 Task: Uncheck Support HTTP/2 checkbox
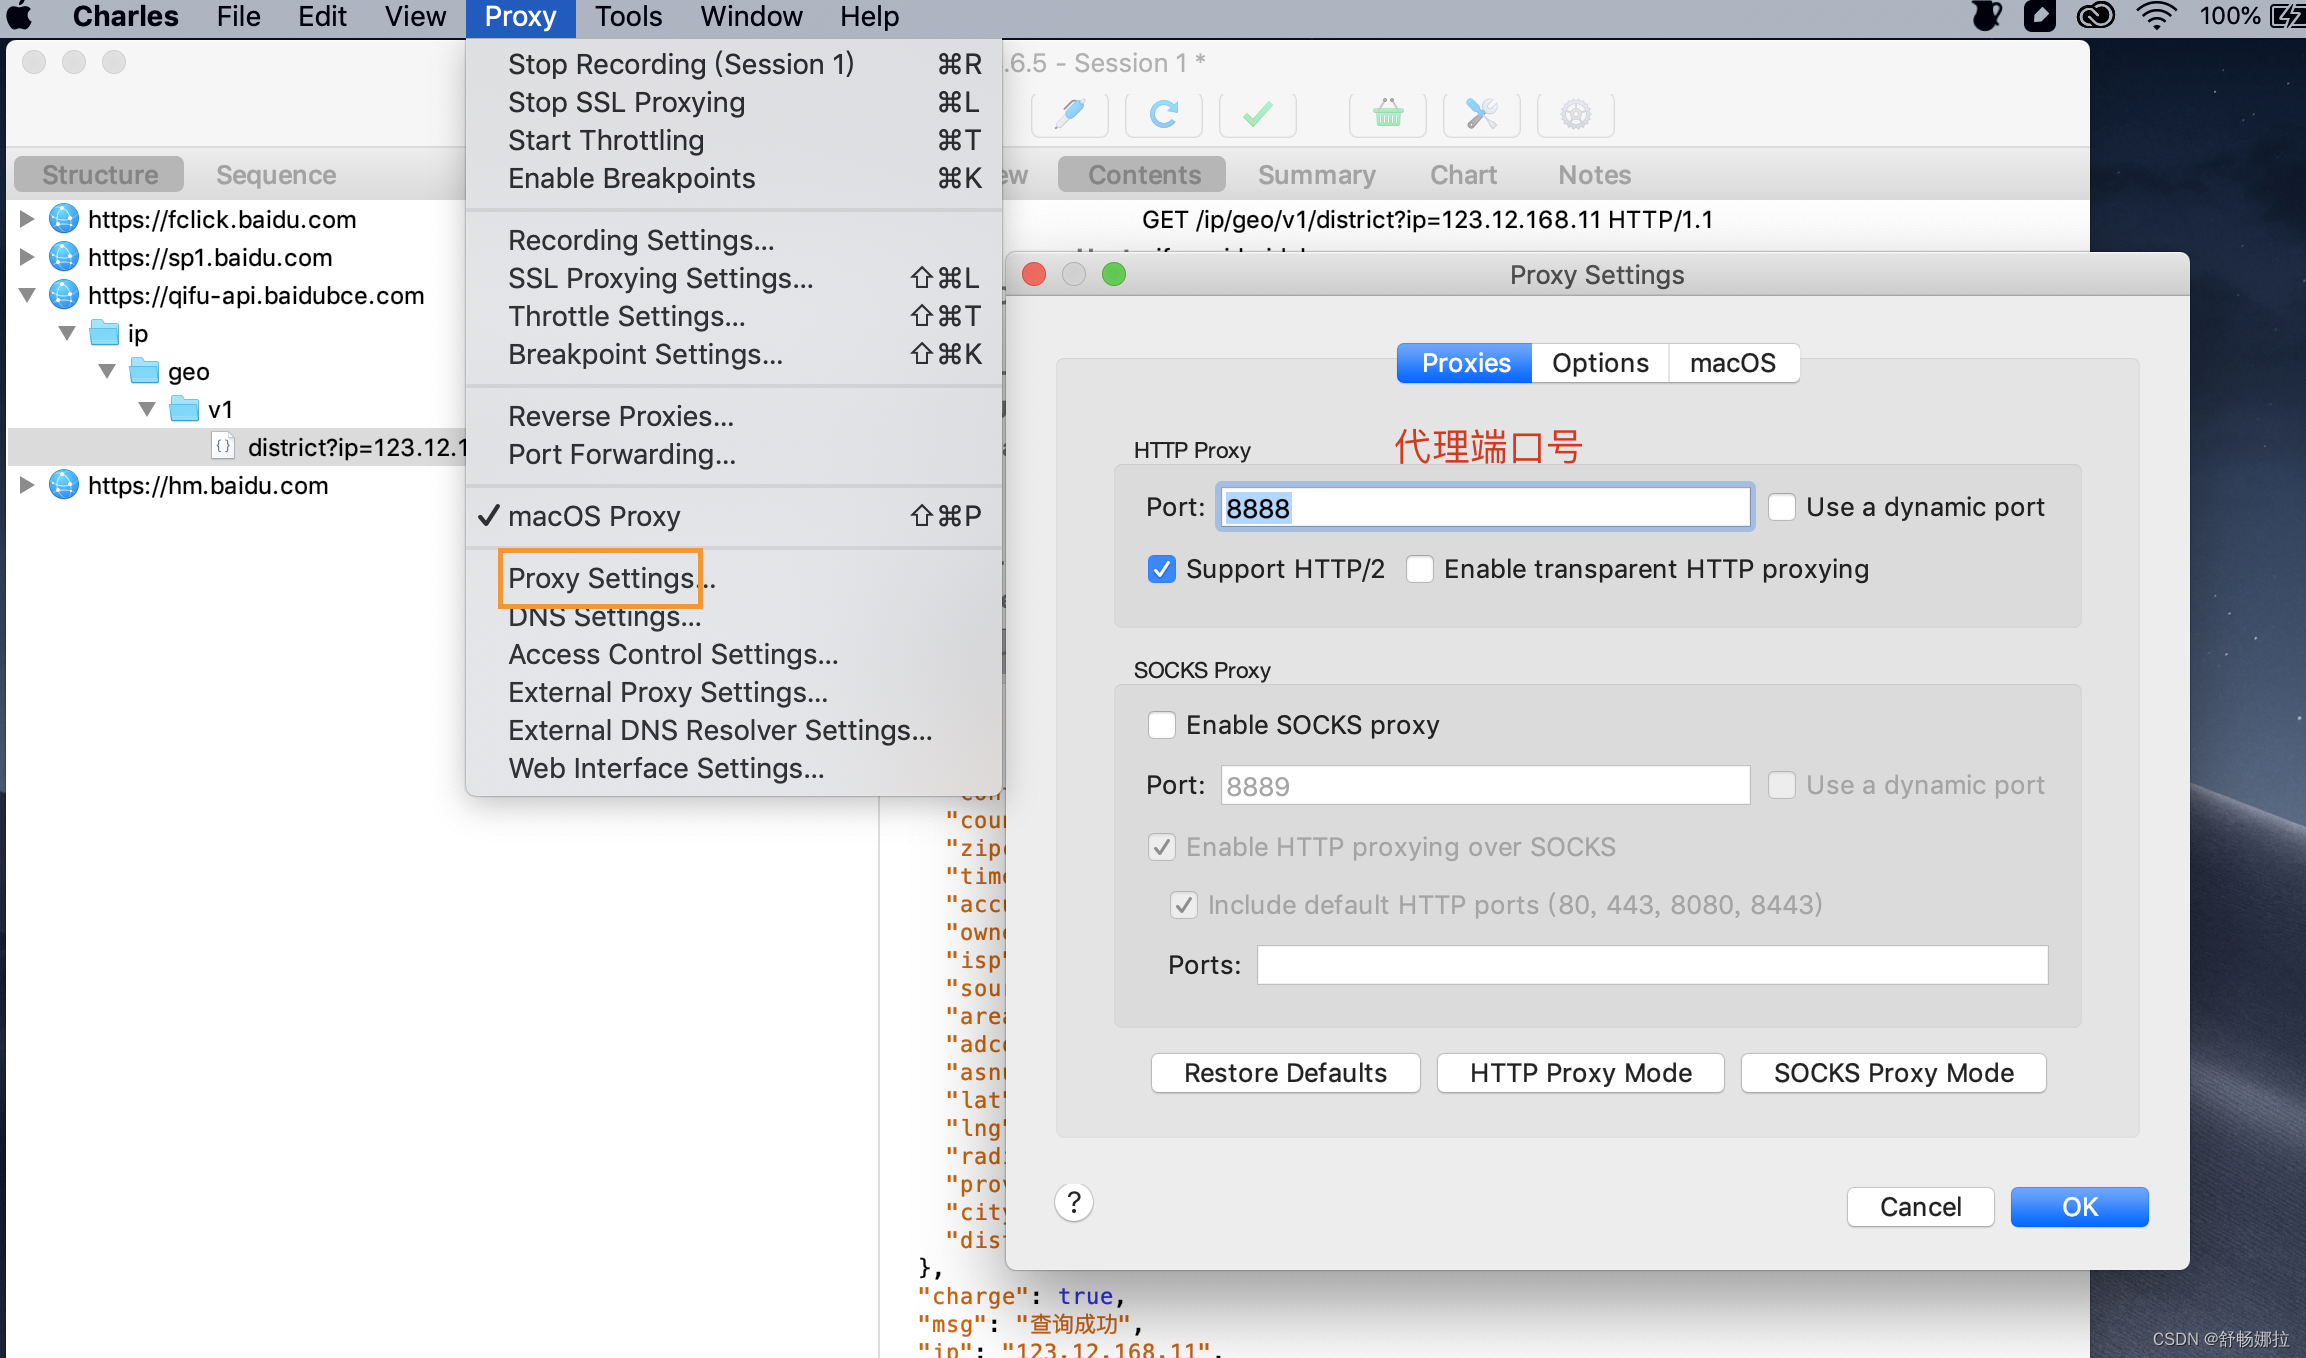(x=1162, y=569)
